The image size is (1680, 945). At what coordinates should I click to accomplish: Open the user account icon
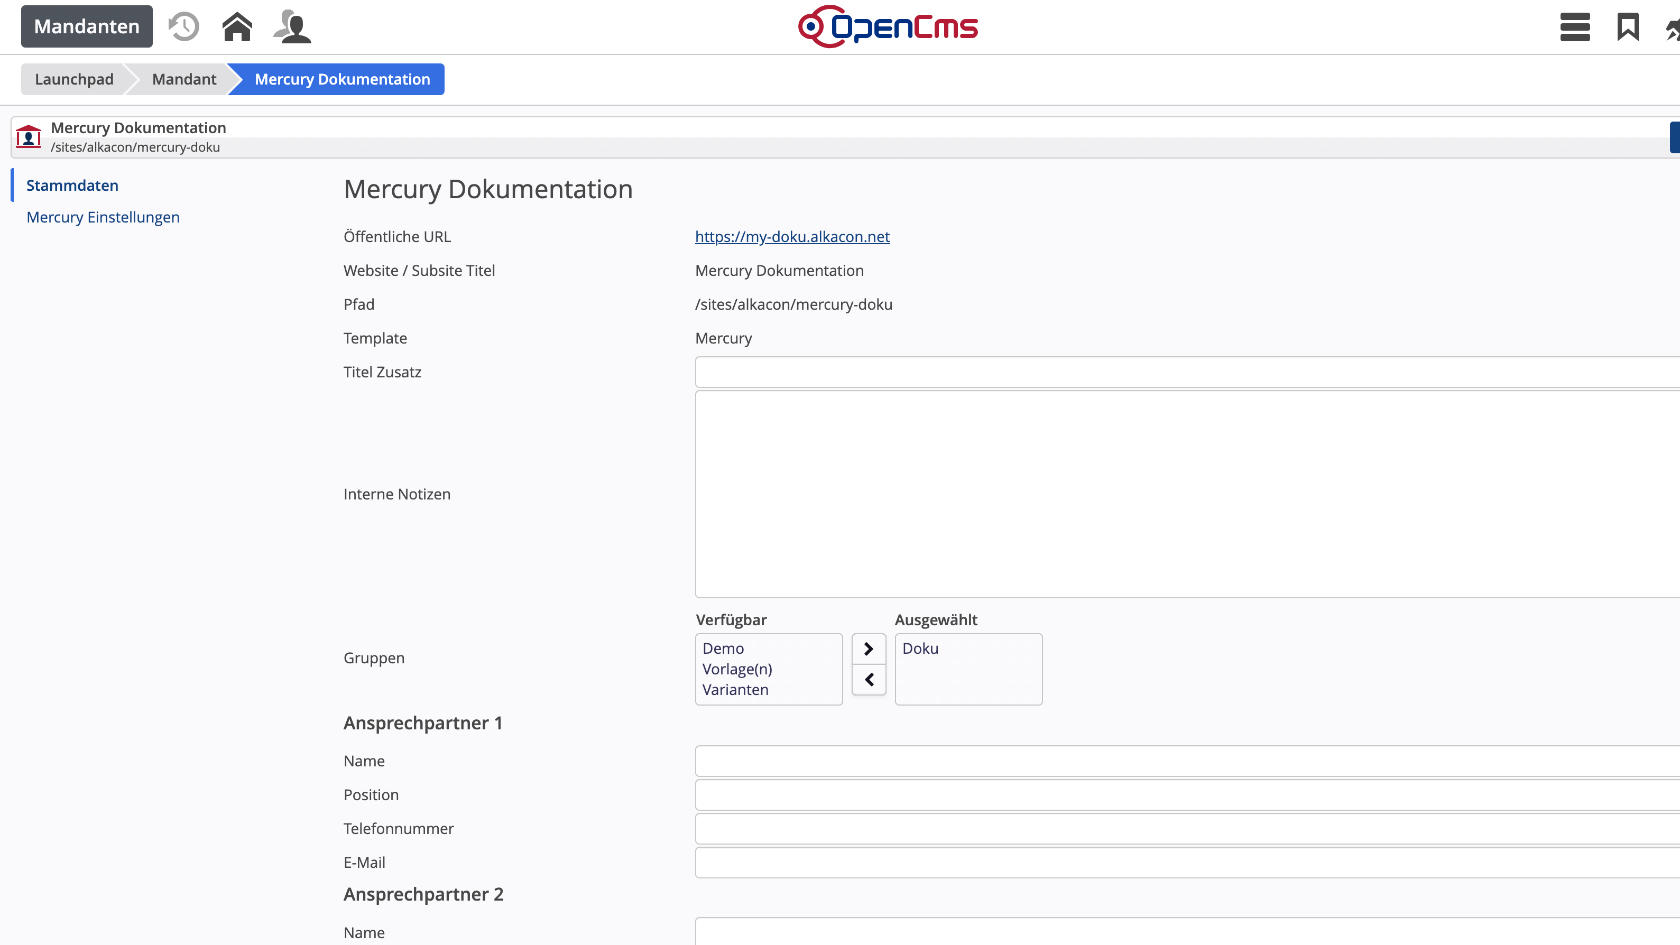tap(292, 27)
